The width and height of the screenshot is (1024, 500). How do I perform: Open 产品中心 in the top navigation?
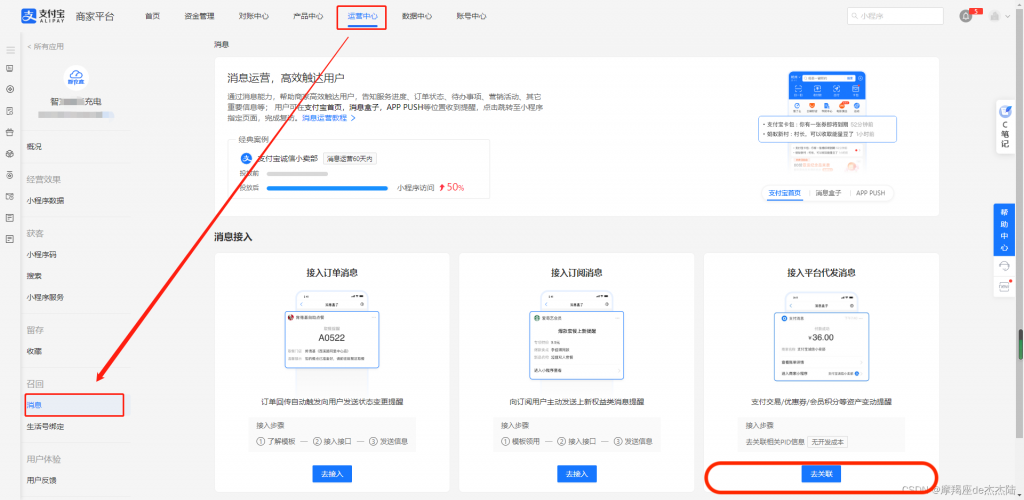[308, 16]
